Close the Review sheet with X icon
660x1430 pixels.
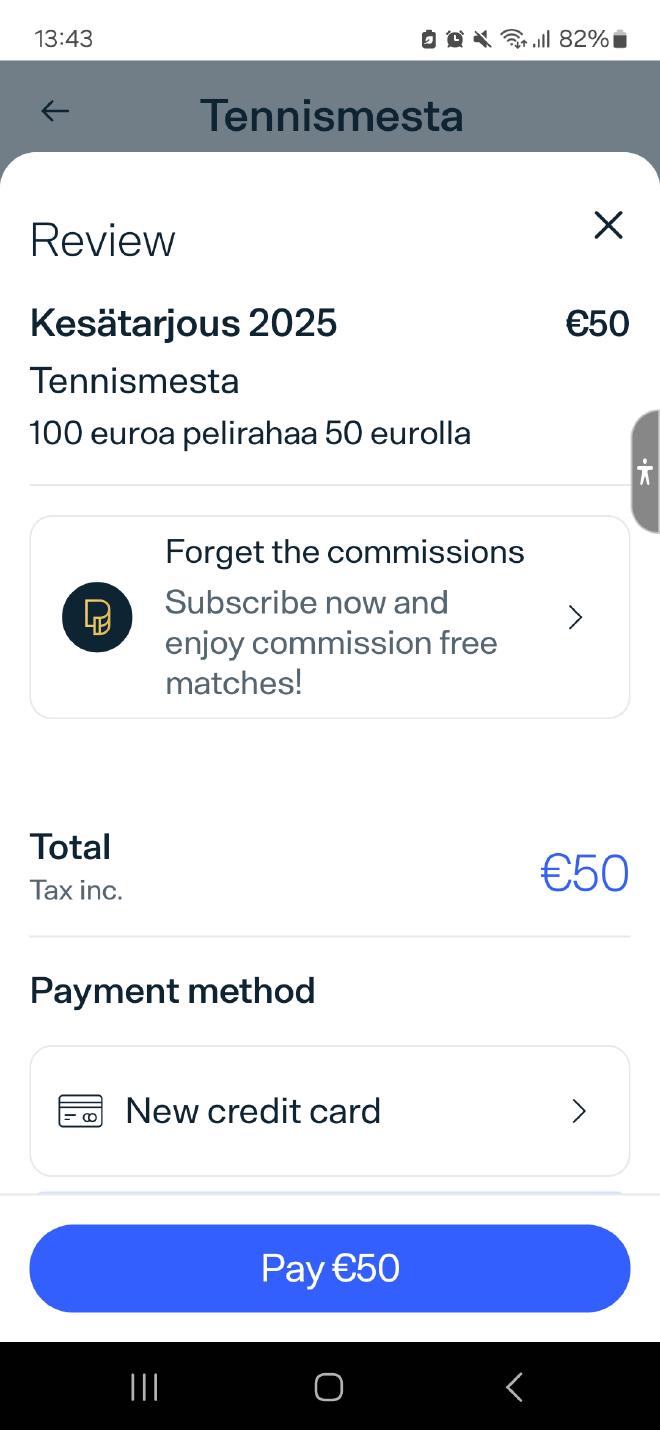608,225
